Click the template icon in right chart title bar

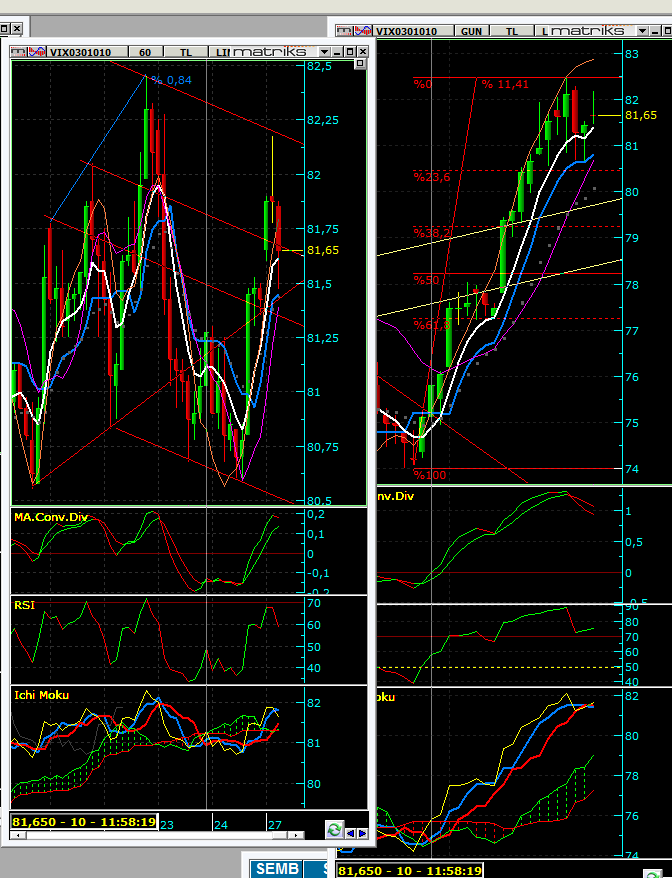pyautogui.click(x=344, y=31)
